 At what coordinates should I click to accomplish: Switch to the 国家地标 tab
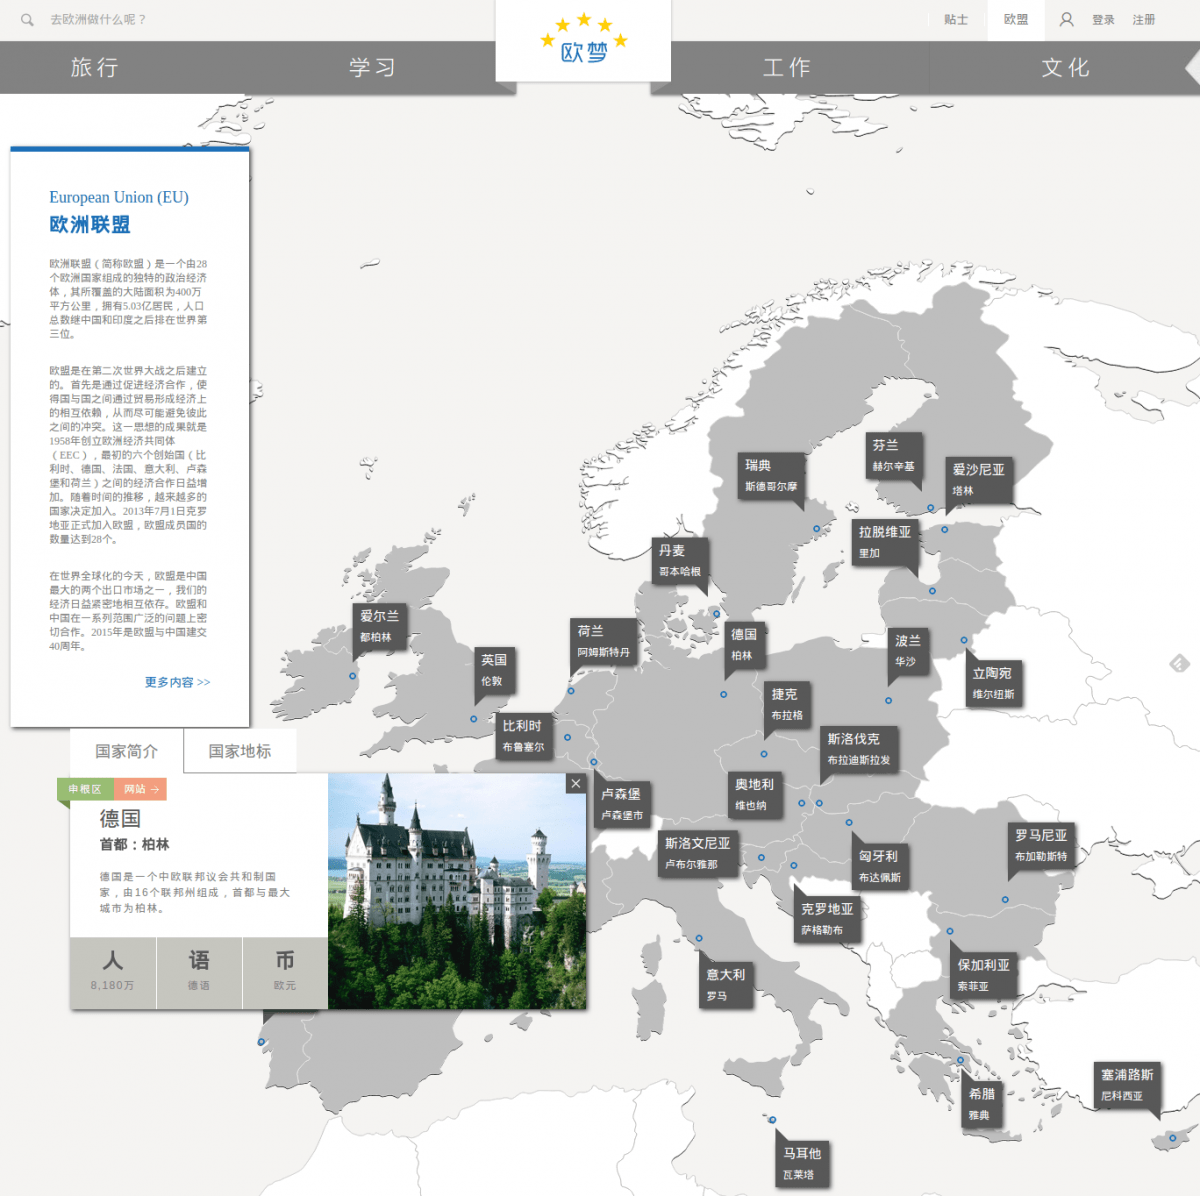click(x=240, y=751)
